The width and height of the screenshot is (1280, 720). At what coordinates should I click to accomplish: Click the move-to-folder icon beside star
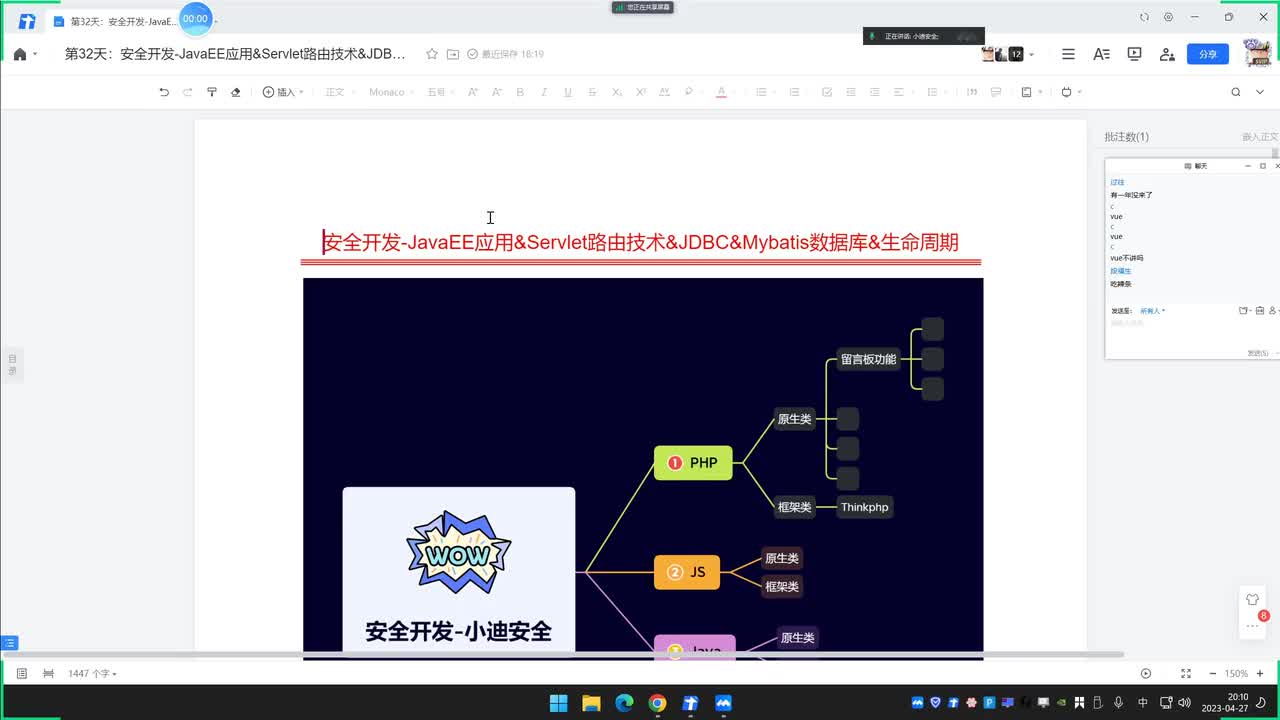click(x=453, y=54)
